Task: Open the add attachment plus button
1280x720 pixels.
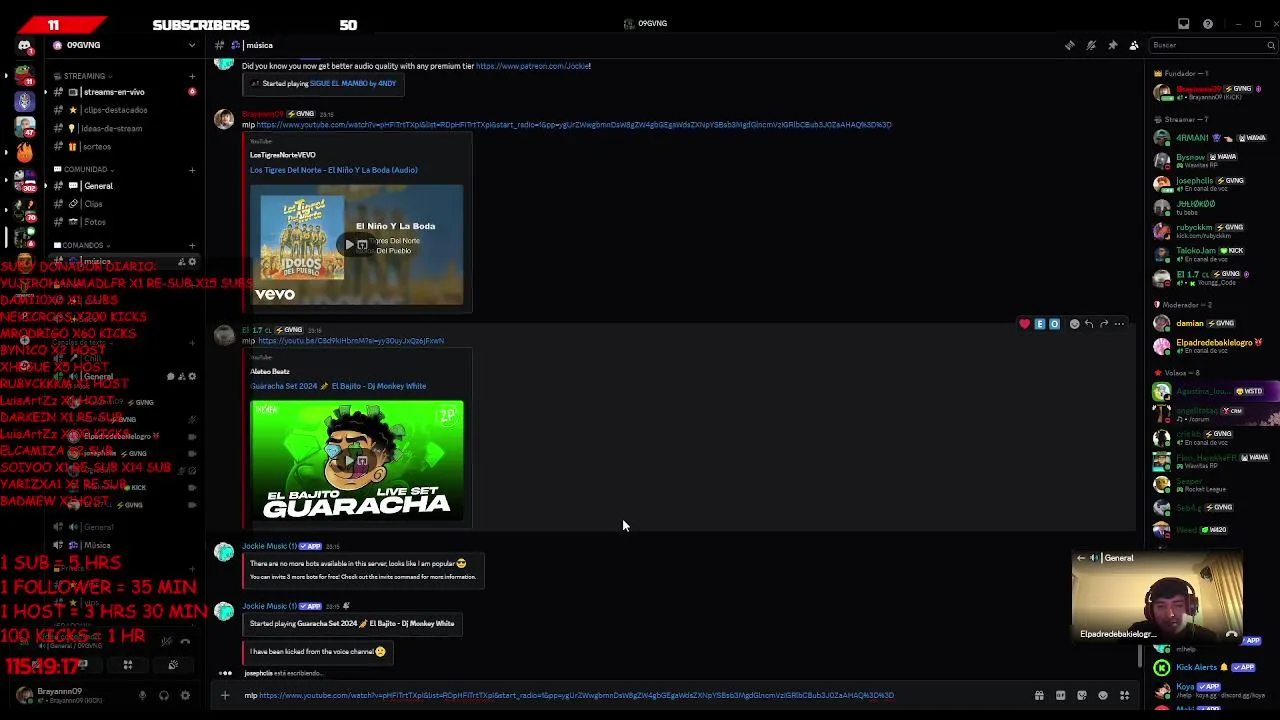Action: point(225,695)
